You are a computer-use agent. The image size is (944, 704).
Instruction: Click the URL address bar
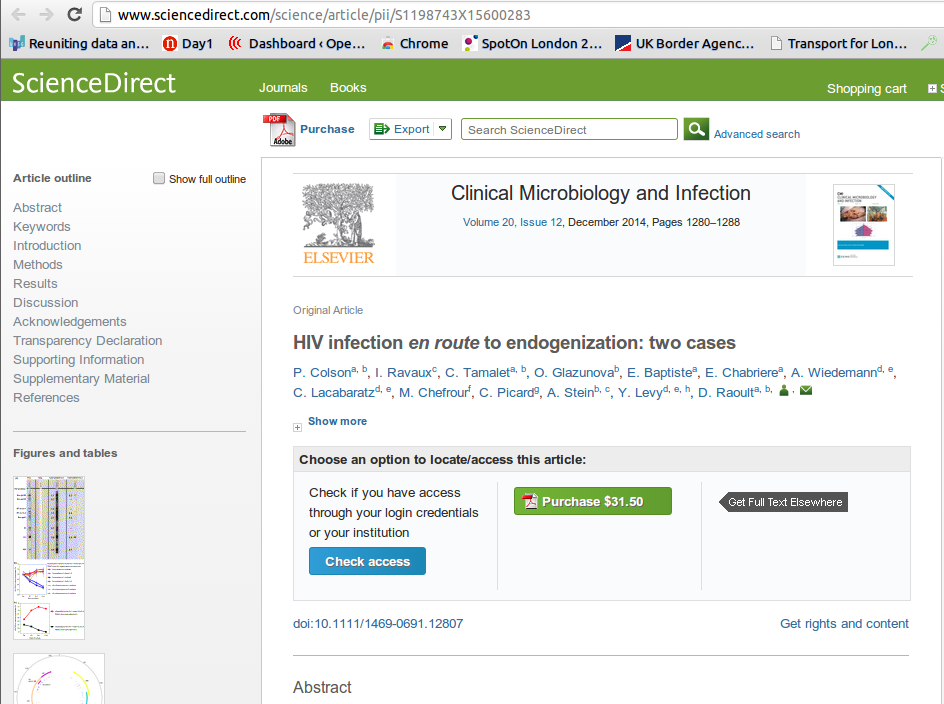[518, 14]
